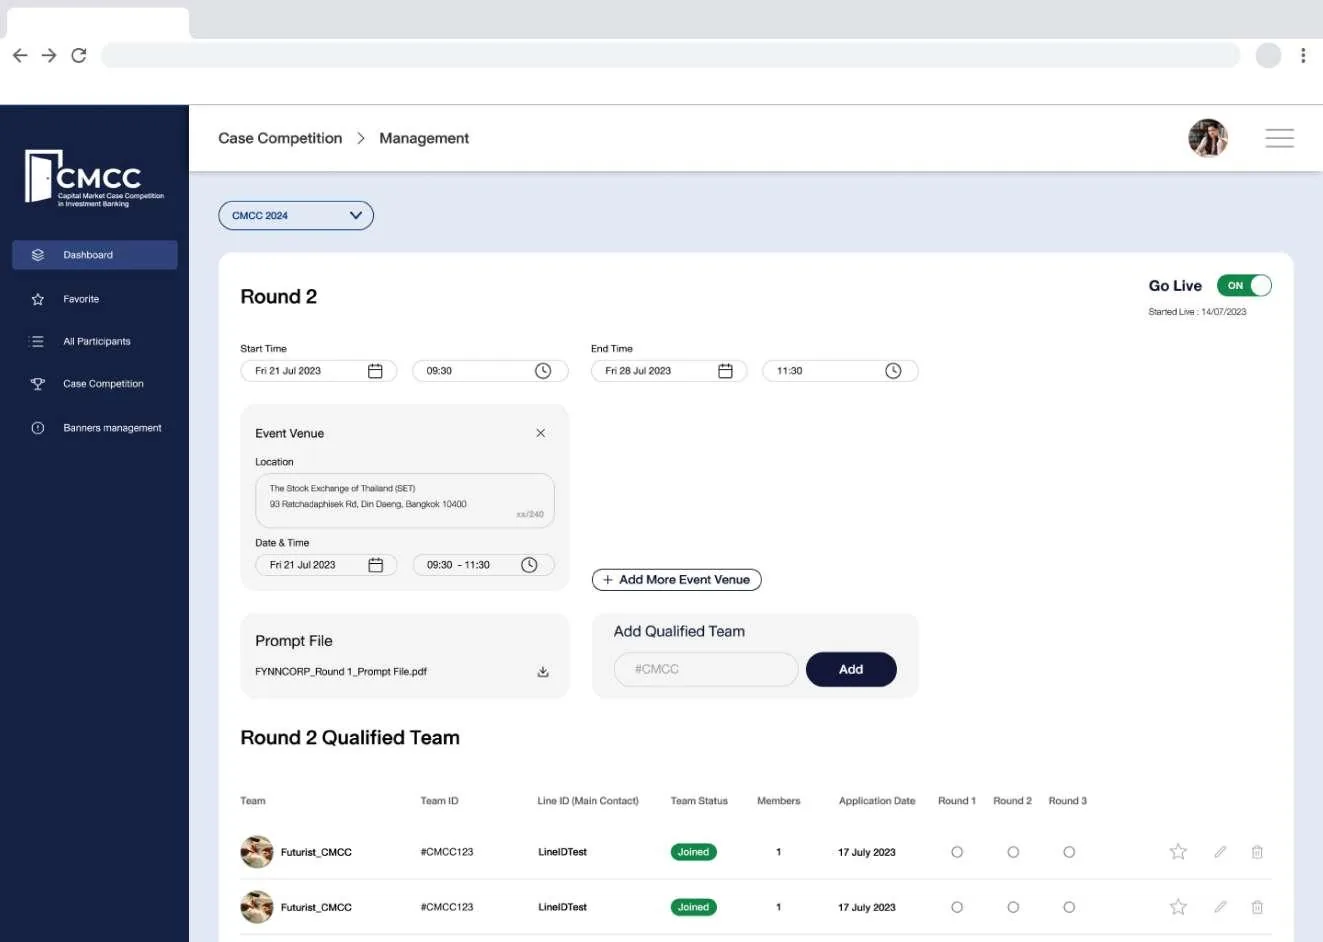The width and height of the screenshot is (1323, 942).
Task: Open clock picker for 11:30 end time
Action: (893, 371)
